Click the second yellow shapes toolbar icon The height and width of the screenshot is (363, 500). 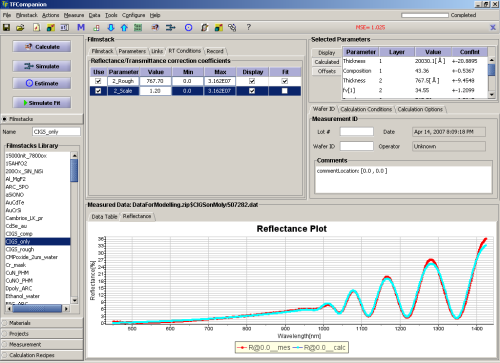click(x=219, y=28)
